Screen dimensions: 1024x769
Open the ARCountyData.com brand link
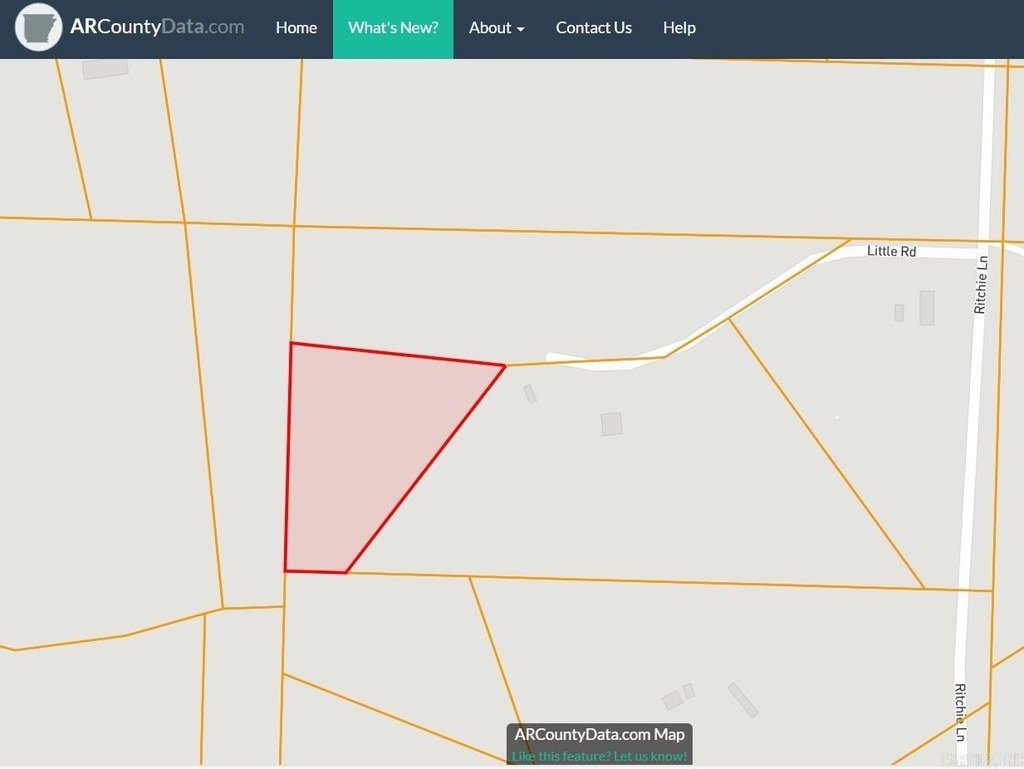(157, 28)
